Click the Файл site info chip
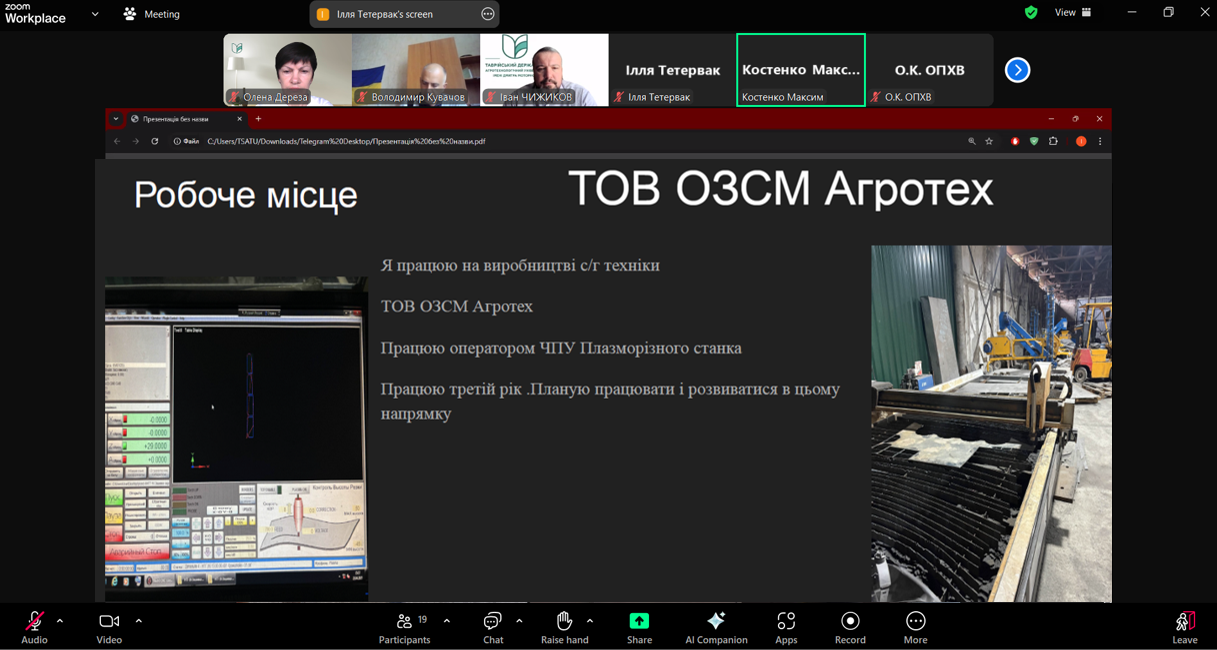This screenshot has width=1217, height=650. (186, 141)
